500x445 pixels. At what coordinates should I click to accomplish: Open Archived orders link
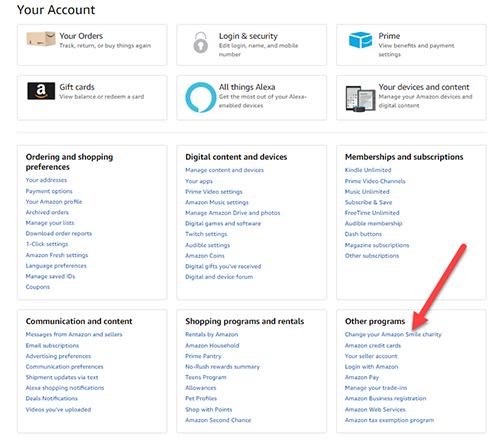pos(47,212)
